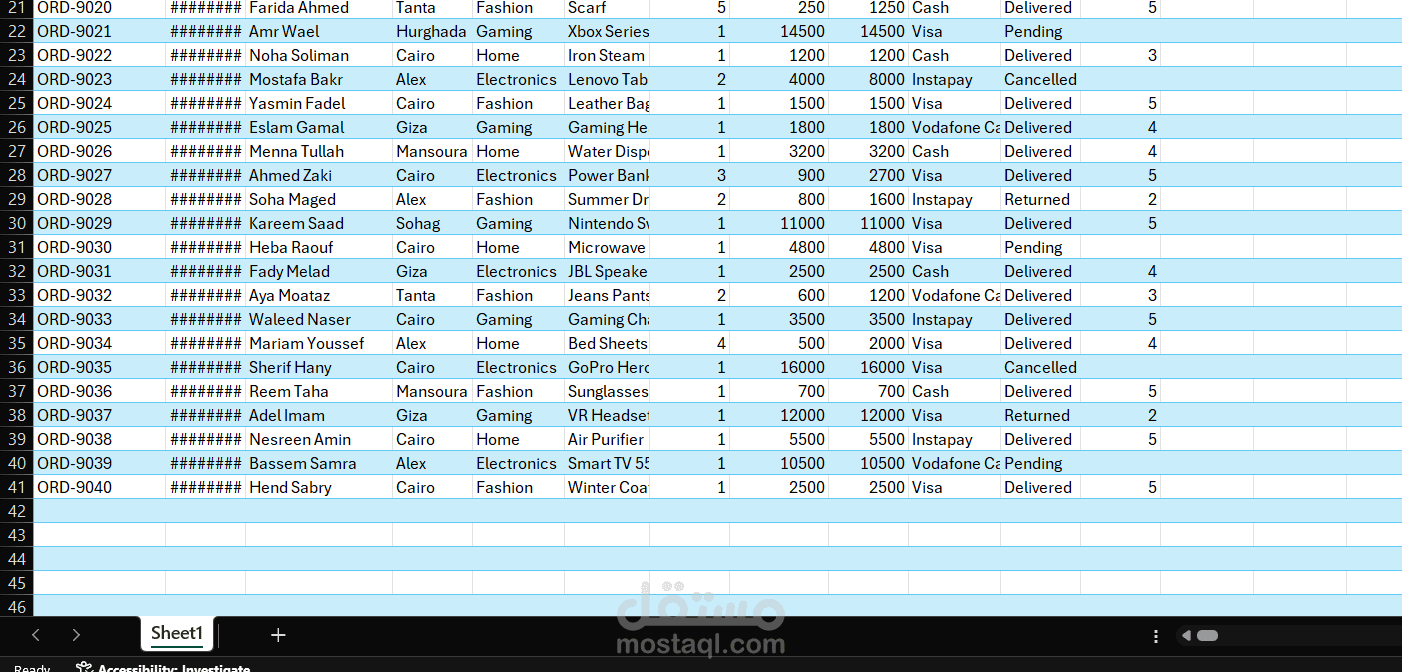Add a new sheet with the plus icon

tap(278, 635)
